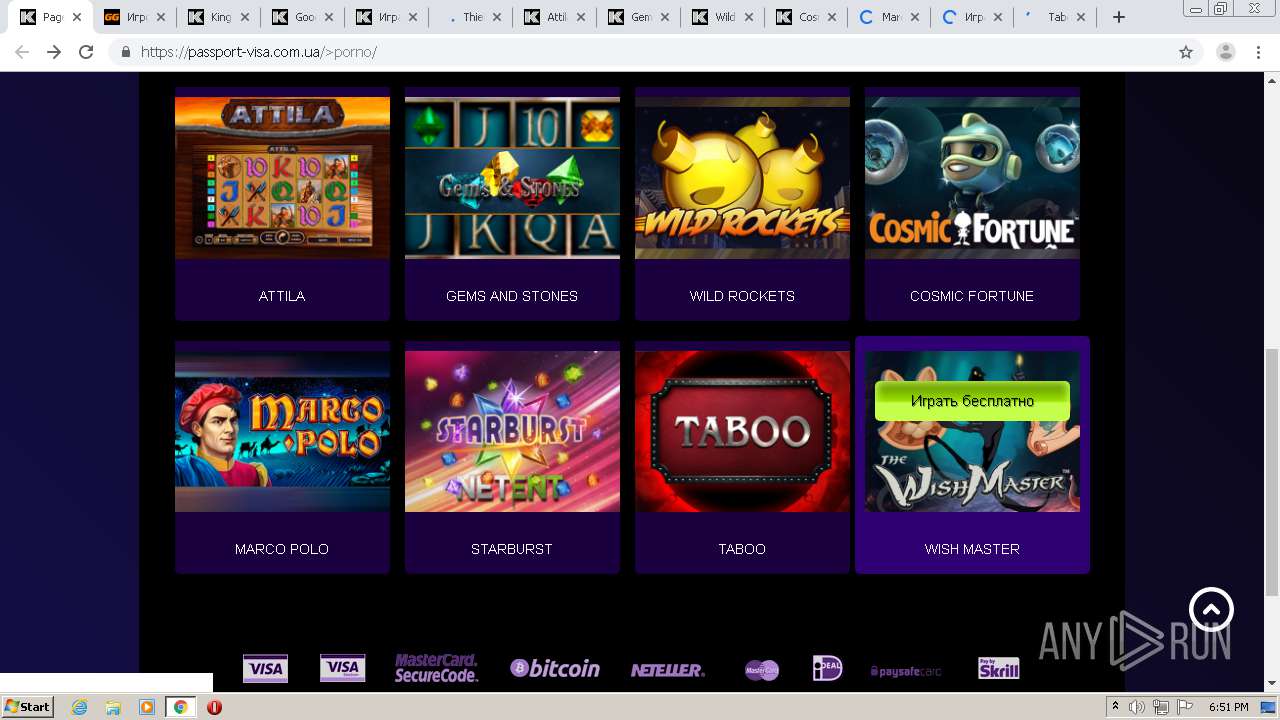Click the Visa Electron payment logo
The width and height of the screenshot is (1280, 720).
(342, 669)
